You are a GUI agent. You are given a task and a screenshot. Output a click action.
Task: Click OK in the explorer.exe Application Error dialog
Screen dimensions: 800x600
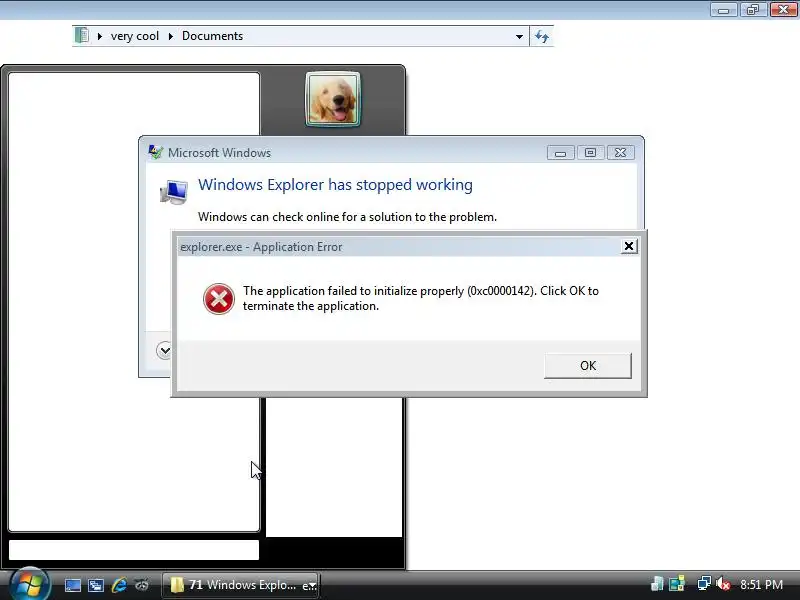point(588,365)
